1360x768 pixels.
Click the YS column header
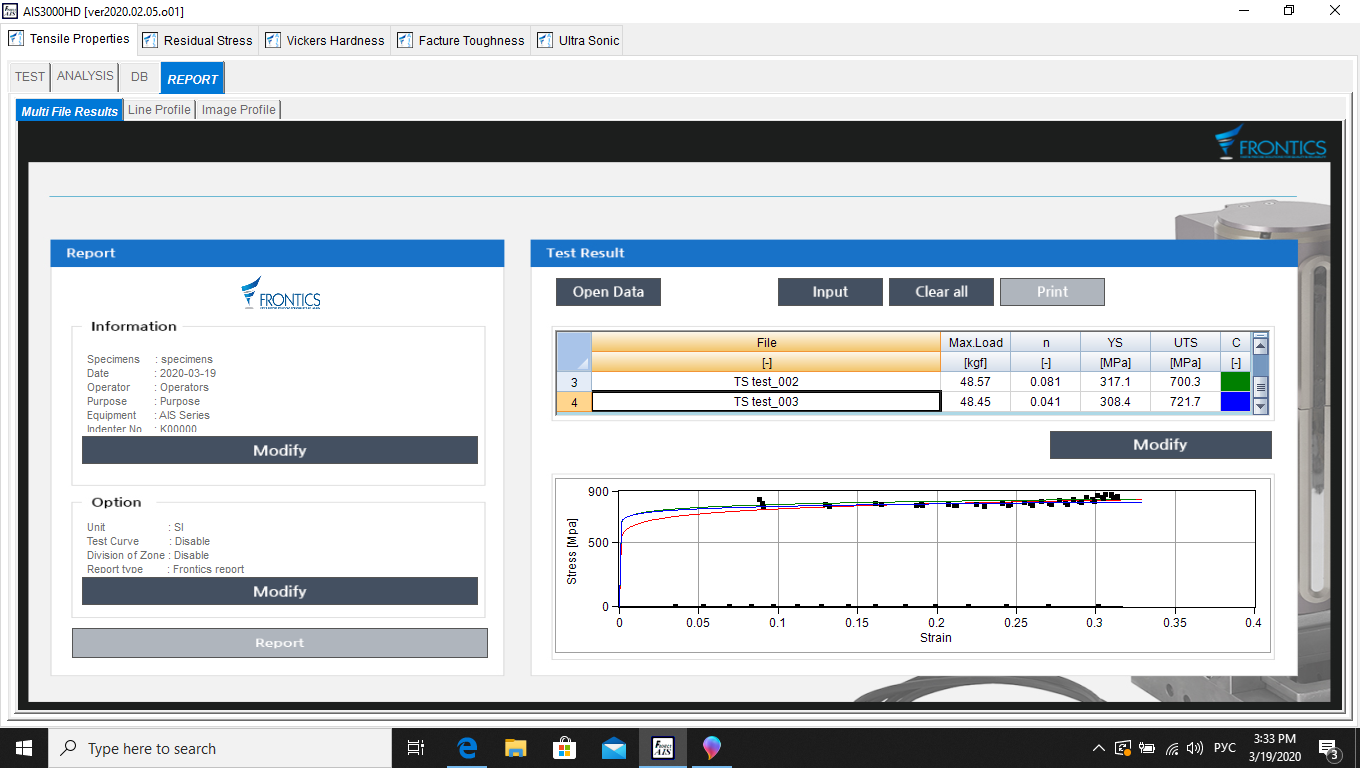pyautogui.click(x=1115, y=342)
